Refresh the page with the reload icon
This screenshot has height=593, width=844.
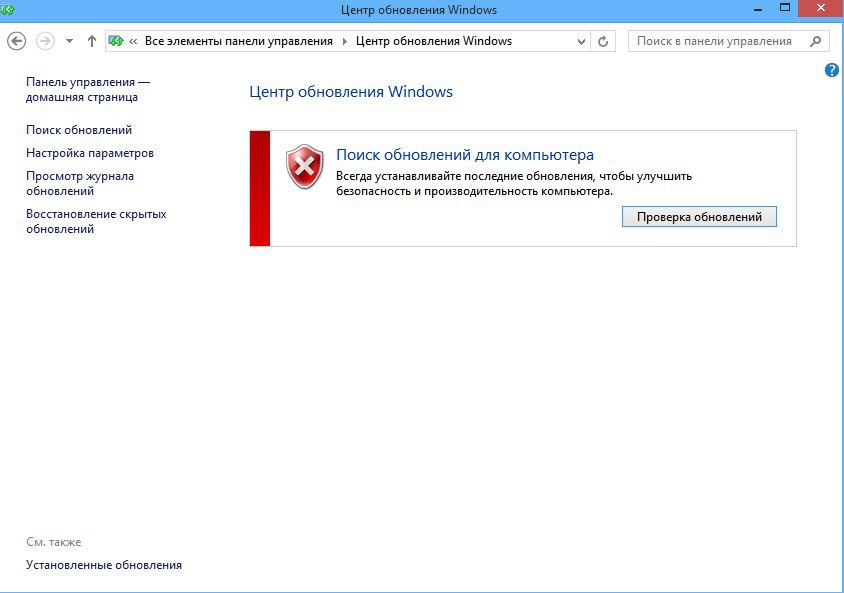click(x=603, y=41)
